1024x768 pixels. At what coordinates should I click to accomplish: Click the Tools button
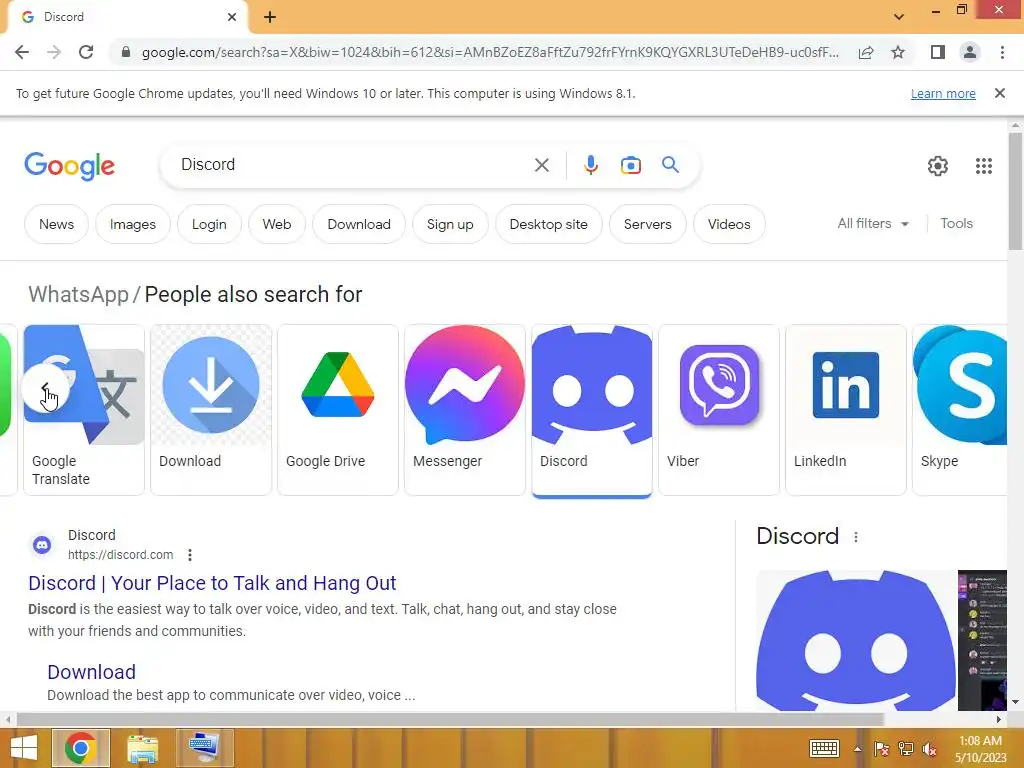point(956,223)
